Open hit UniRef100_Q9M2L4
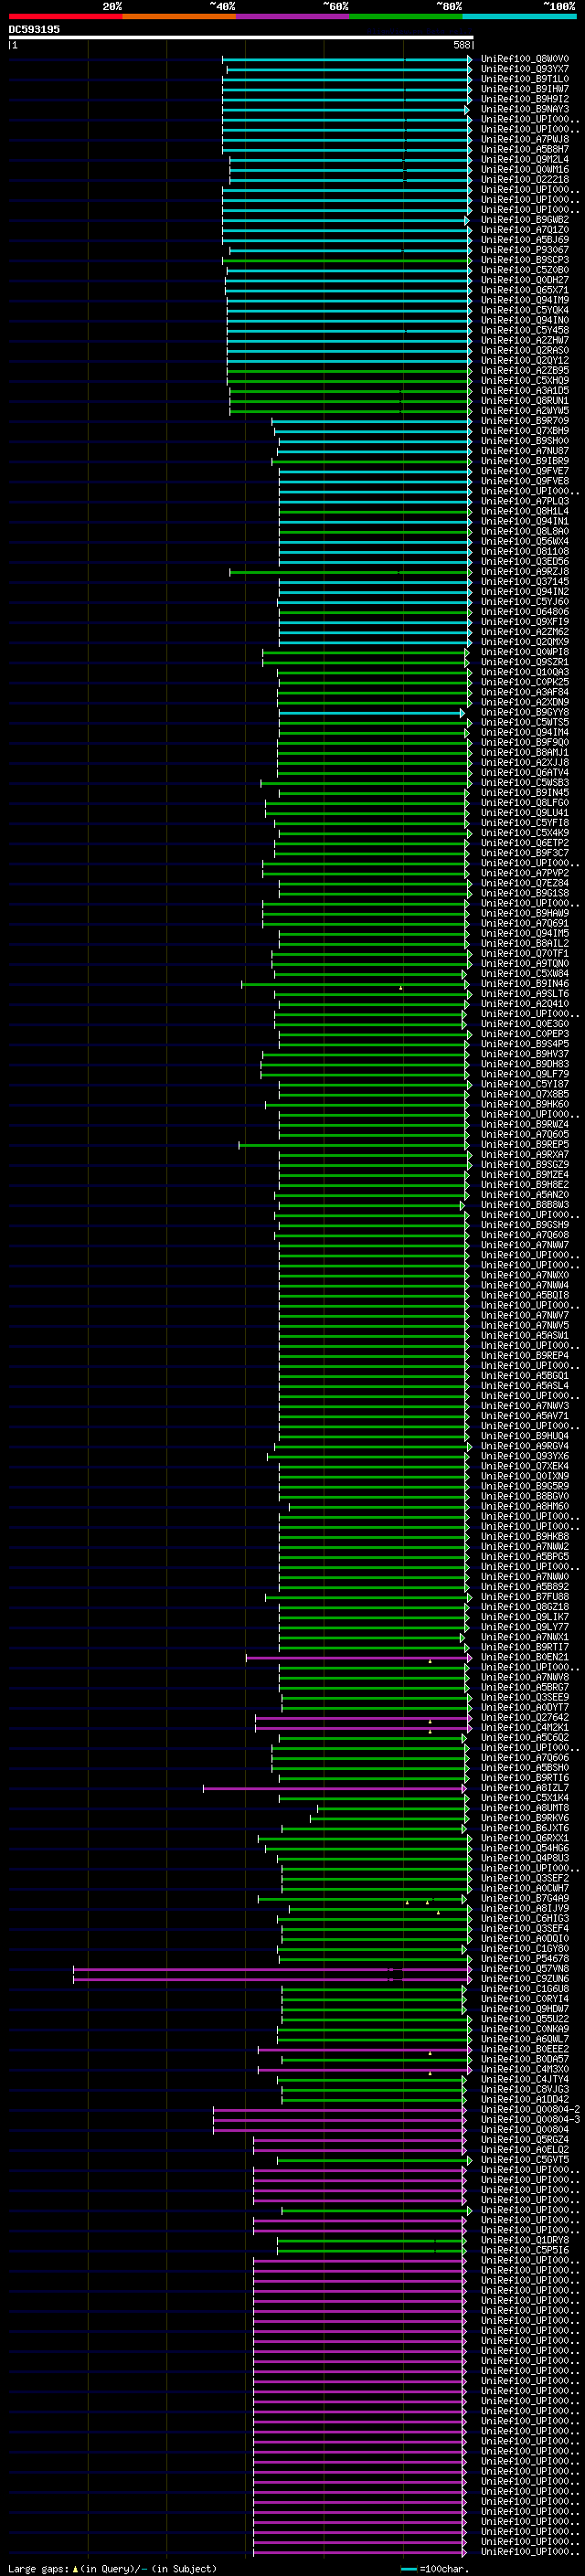 point(525,160)
